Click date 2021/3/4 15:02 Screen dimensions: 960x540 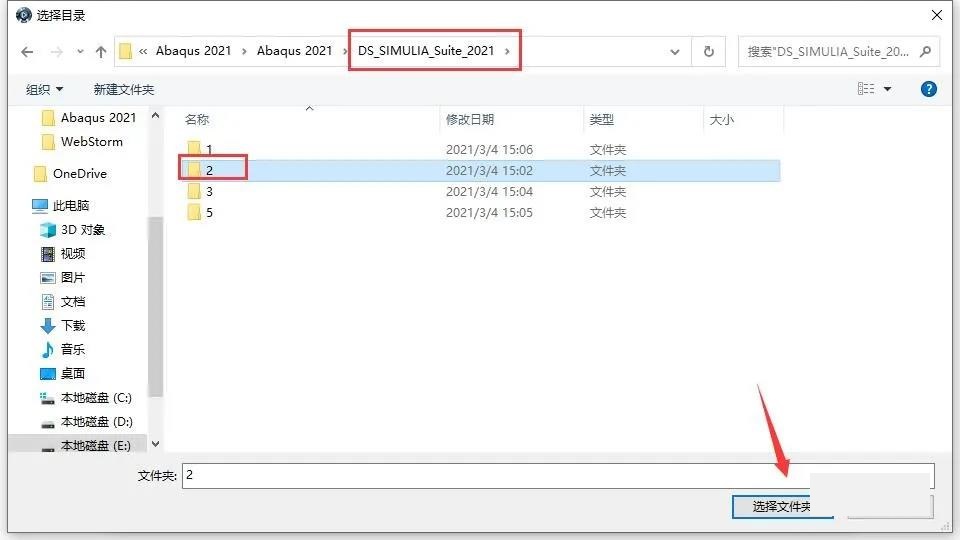[x=489, y=170]
